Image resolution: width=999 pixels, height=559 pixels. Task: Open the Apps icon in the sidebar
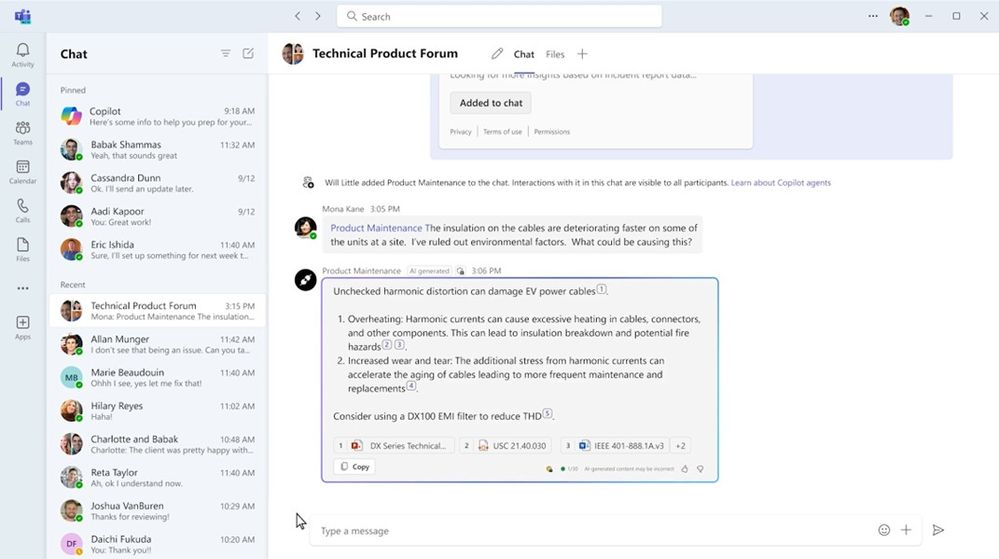click(23, 327)
